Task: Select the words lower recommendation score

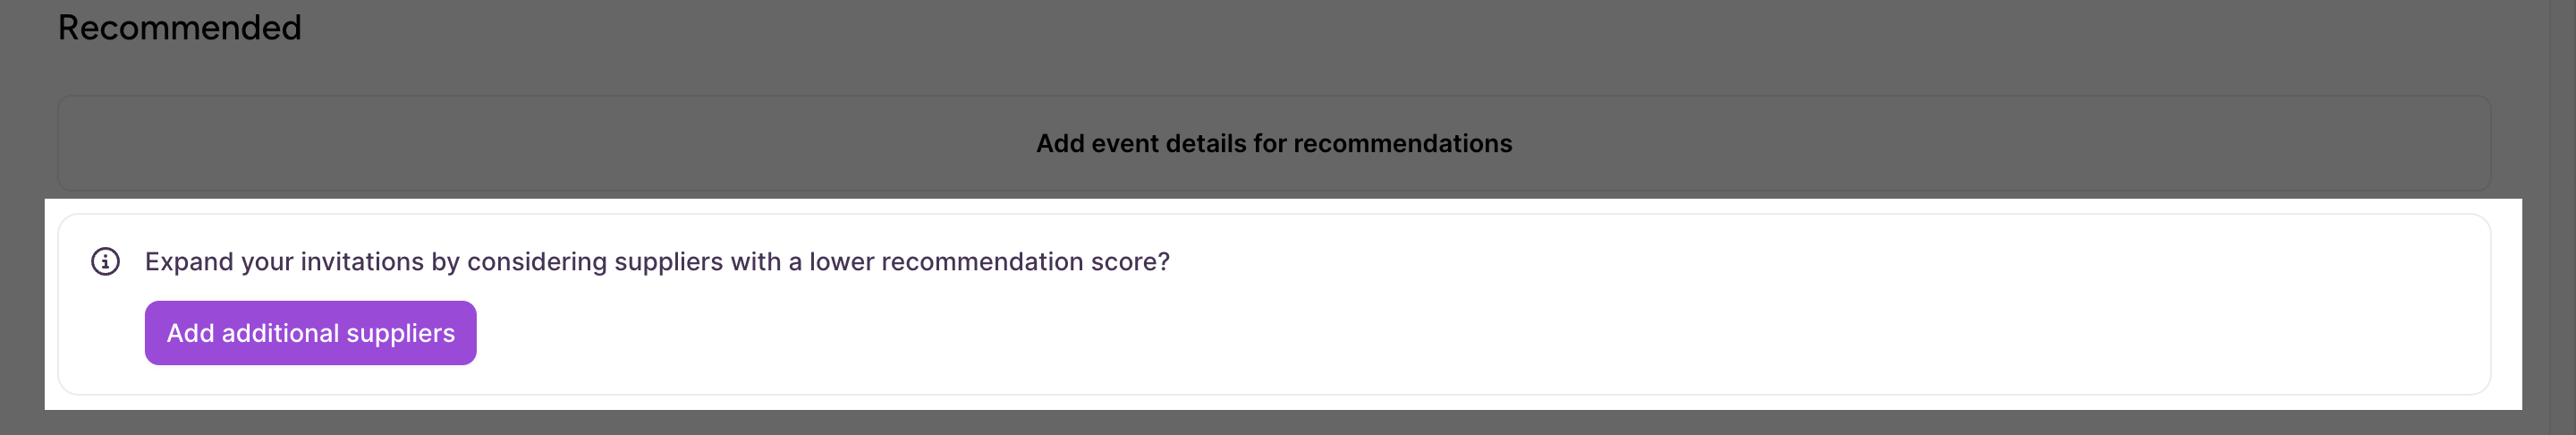Action: click(x=989, y=261)
